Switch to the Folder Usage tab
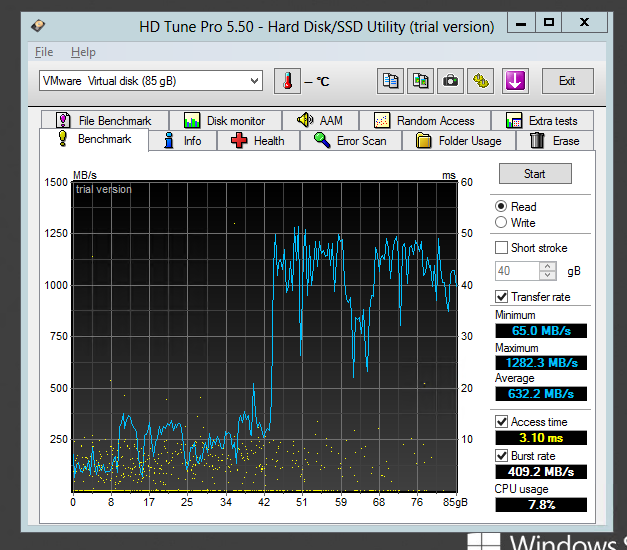 (x=459, y=141)
